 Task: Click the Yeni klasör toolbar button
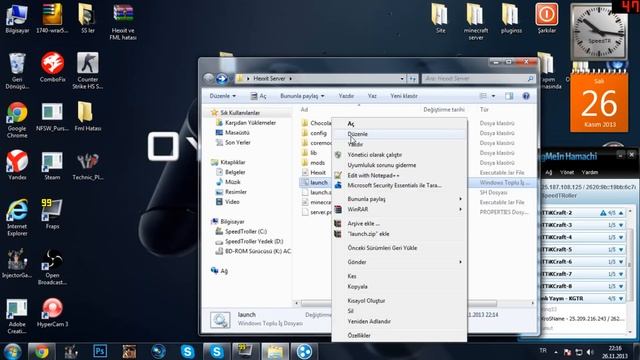(x=404, y=96)
